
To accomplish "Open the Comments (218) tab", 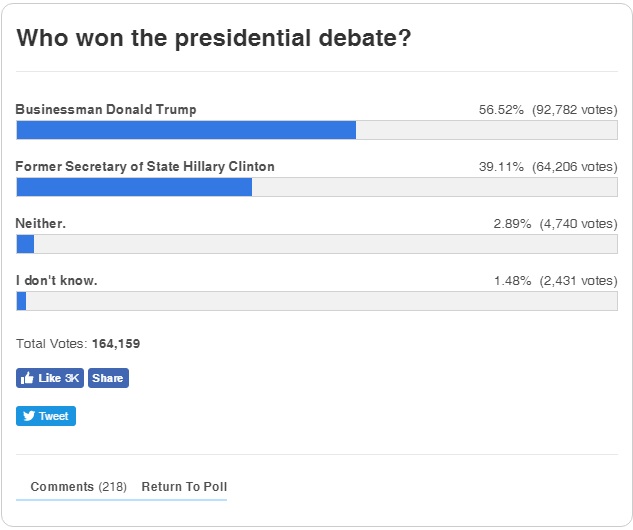I will pos(79,486).
